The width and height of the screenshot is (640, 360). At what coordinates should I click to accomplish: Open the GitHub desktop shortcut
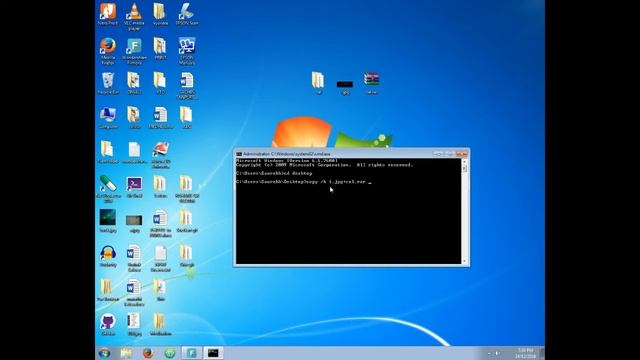108,325
